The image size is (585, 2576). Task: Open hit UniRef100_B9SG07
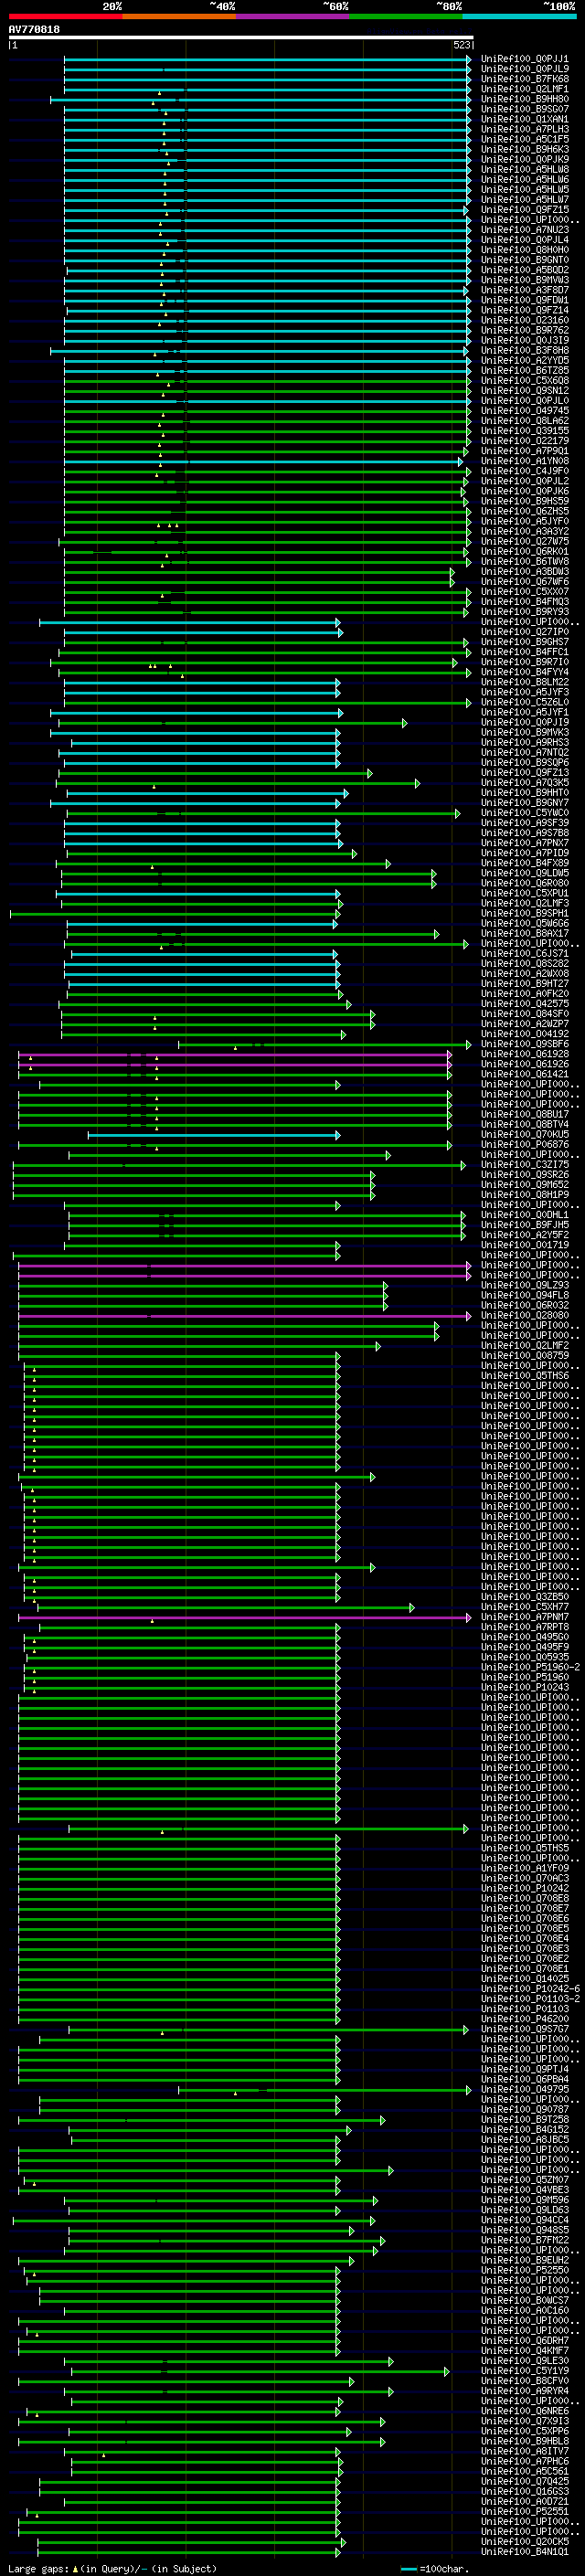coord(524,109)
